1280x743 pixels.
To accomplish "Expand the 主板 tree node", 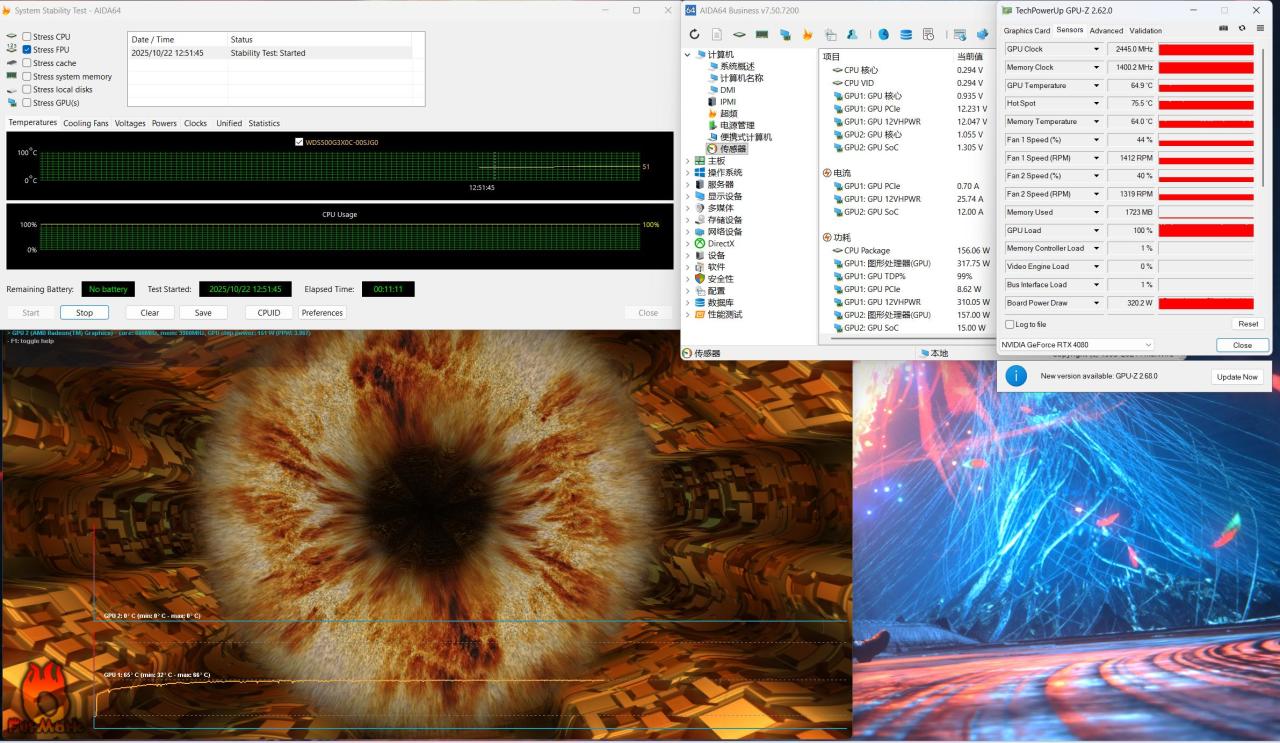I will [688, 161].
